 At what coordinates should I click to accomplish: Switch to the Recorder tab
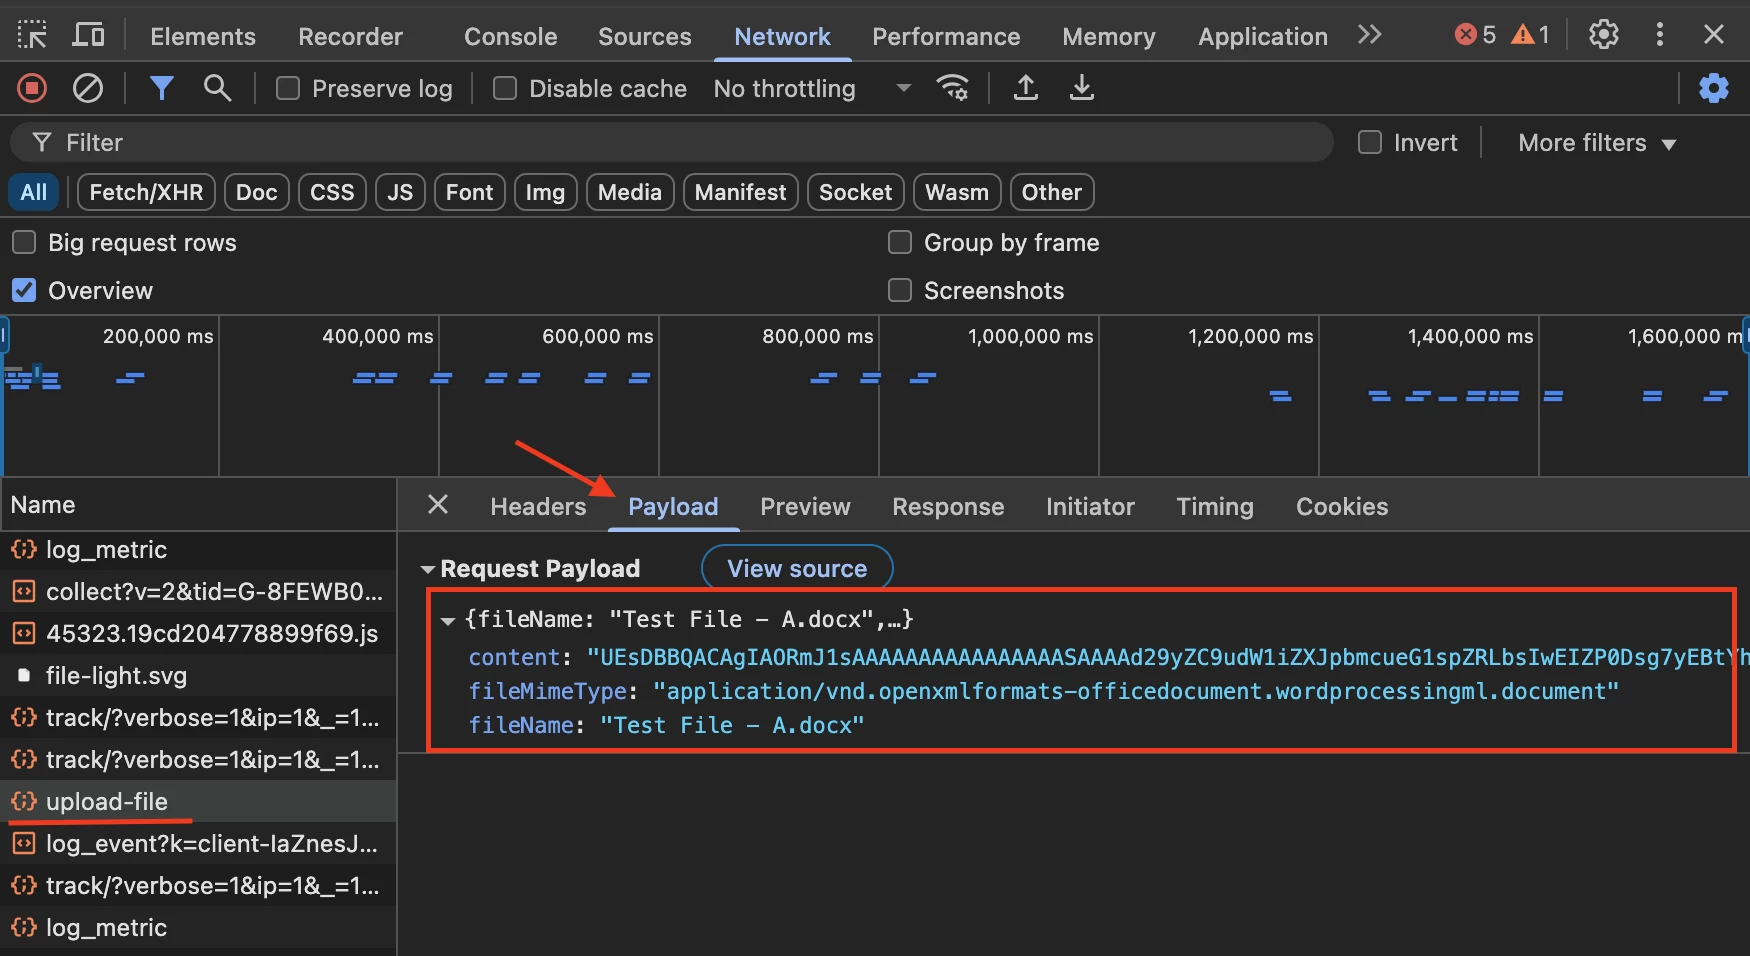(x=350, y=37)
